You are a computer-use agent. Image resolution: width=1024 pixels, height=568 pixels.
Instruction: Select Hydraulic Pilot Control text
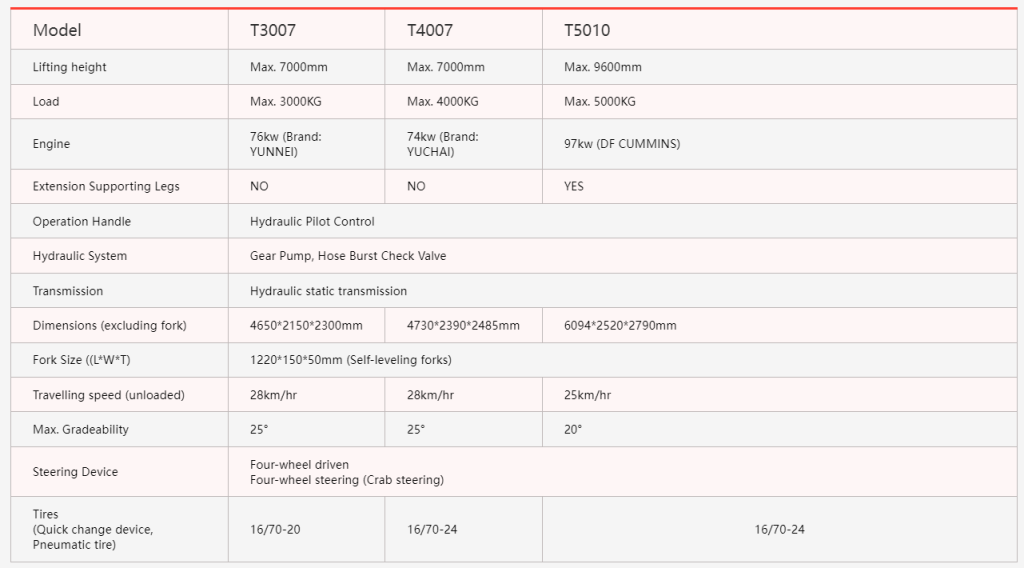312,221
